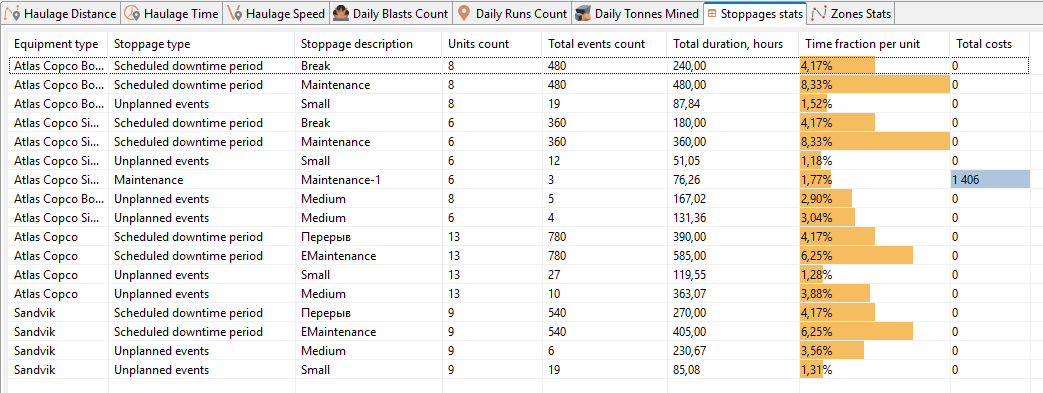
Task: Click events count 19 in Sandvik row
Action: (x=604, y=370)
